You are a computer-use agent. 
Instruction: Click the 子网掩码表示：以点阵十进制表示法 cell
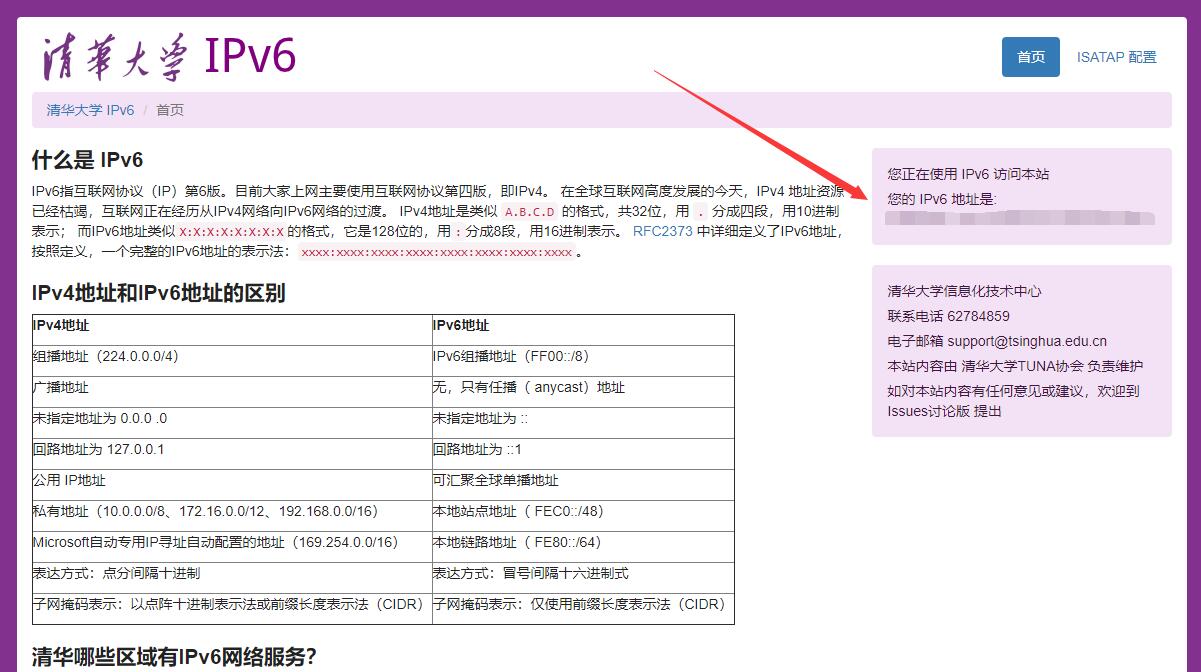232,608
